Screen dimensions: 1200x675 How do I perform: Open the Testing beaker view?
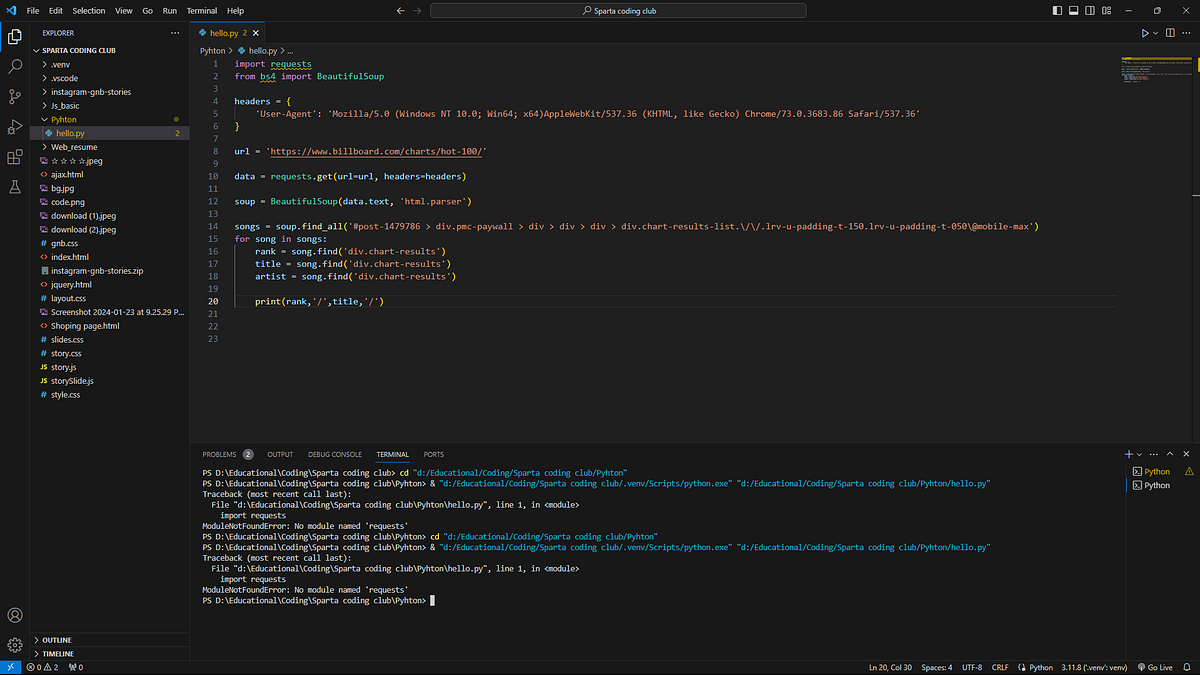coord(14,187)
